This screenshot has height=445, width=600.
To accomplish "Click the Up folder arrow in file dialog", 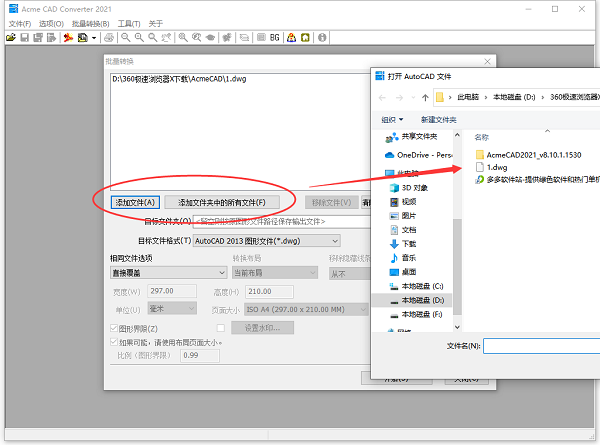I will pos(425,98).
